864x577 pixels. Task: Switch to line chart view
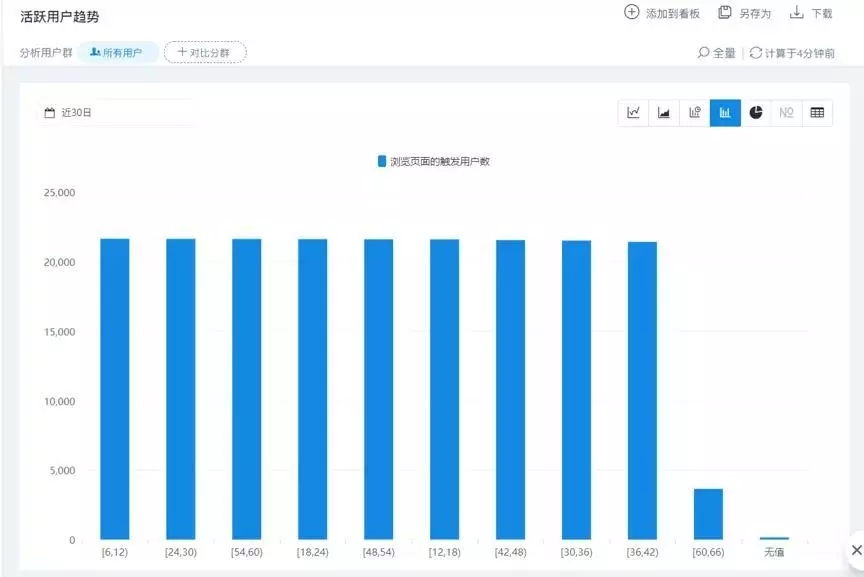click(633, 112)
